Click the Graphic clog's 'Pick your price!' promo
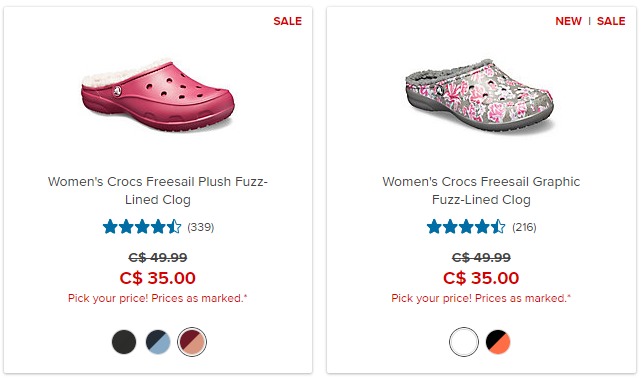Viewport: 642px width, 380px height. (x=481, y=298)
